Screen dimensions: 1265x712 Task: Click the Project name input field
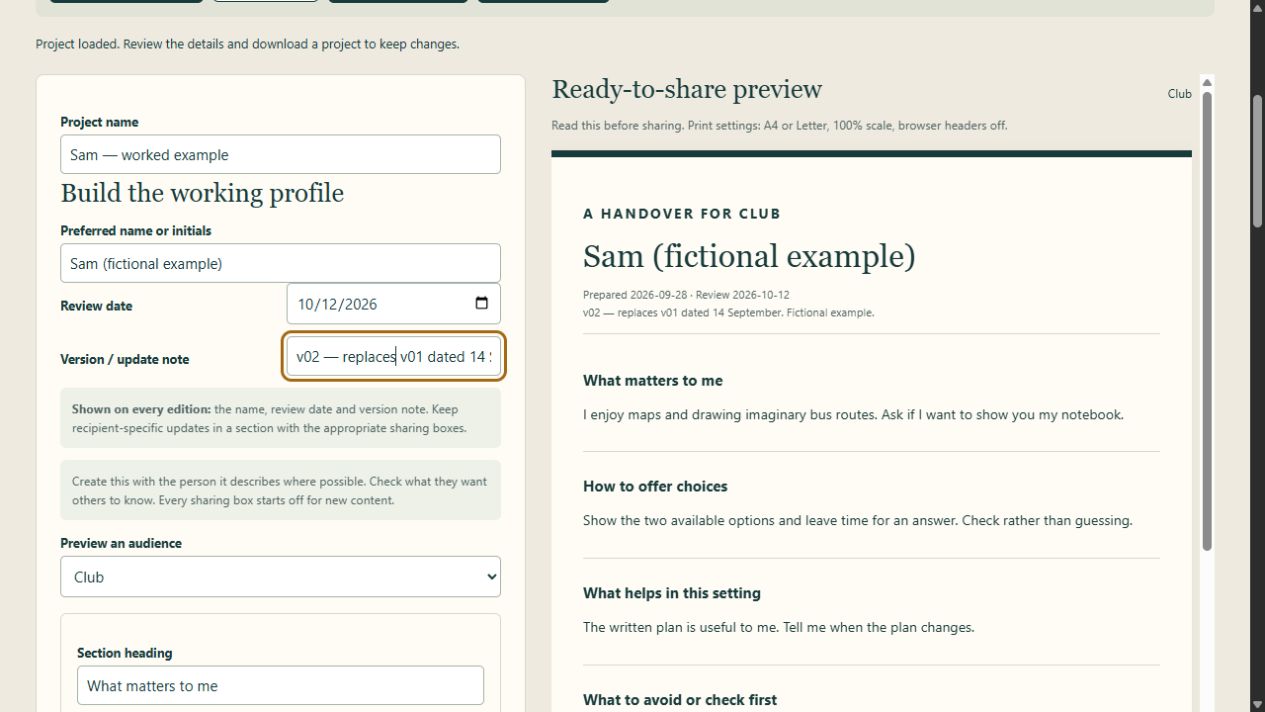[x=280, y=155]
